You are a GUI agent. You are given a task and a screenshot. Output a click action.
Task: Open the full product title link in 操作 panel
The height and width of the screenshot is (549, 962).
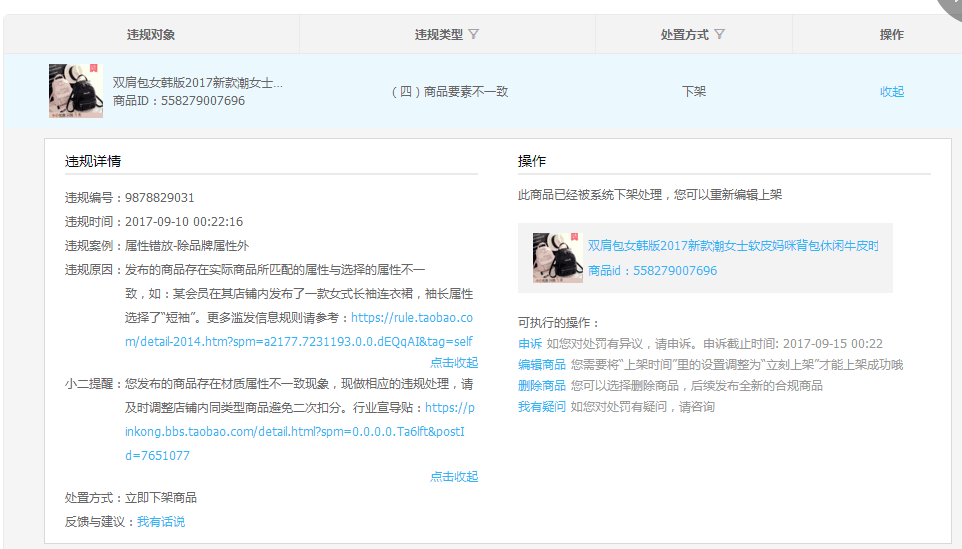(x=733, y=246)
